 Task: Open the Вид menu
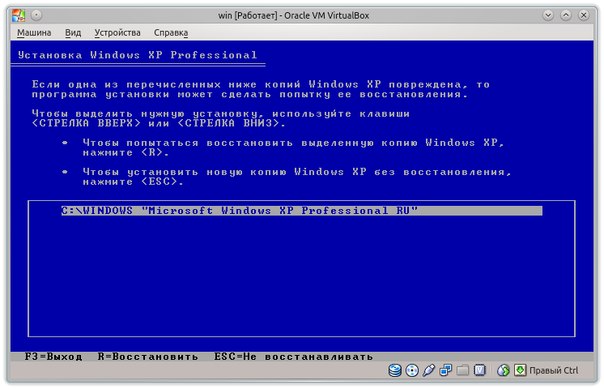(x=73, y=33)
